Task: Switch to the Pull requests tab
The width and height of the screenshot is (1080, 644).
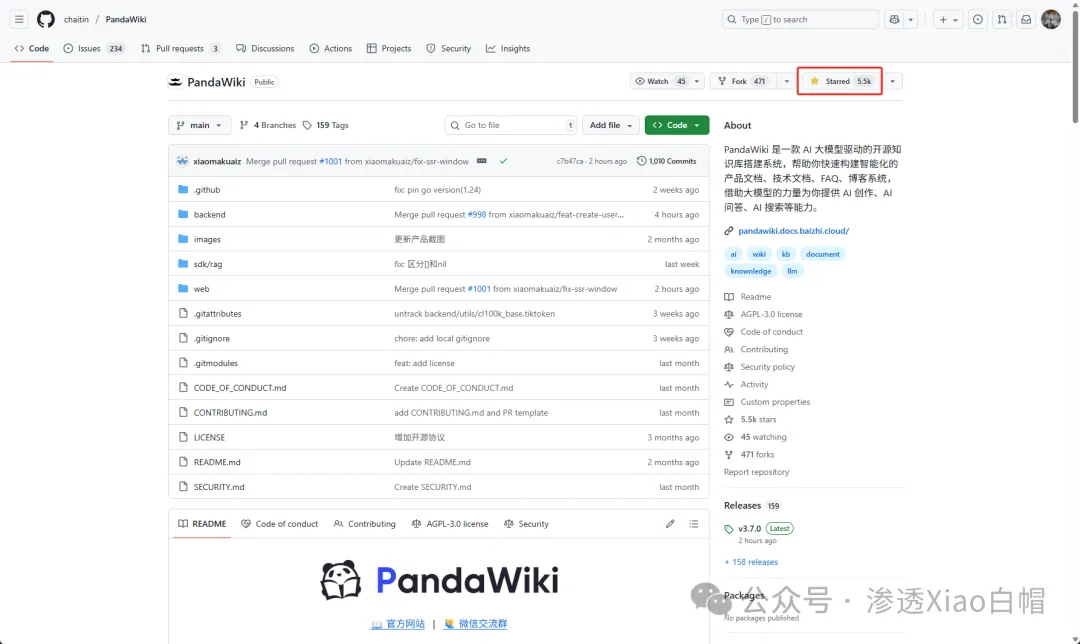Action: pos(180,48)
